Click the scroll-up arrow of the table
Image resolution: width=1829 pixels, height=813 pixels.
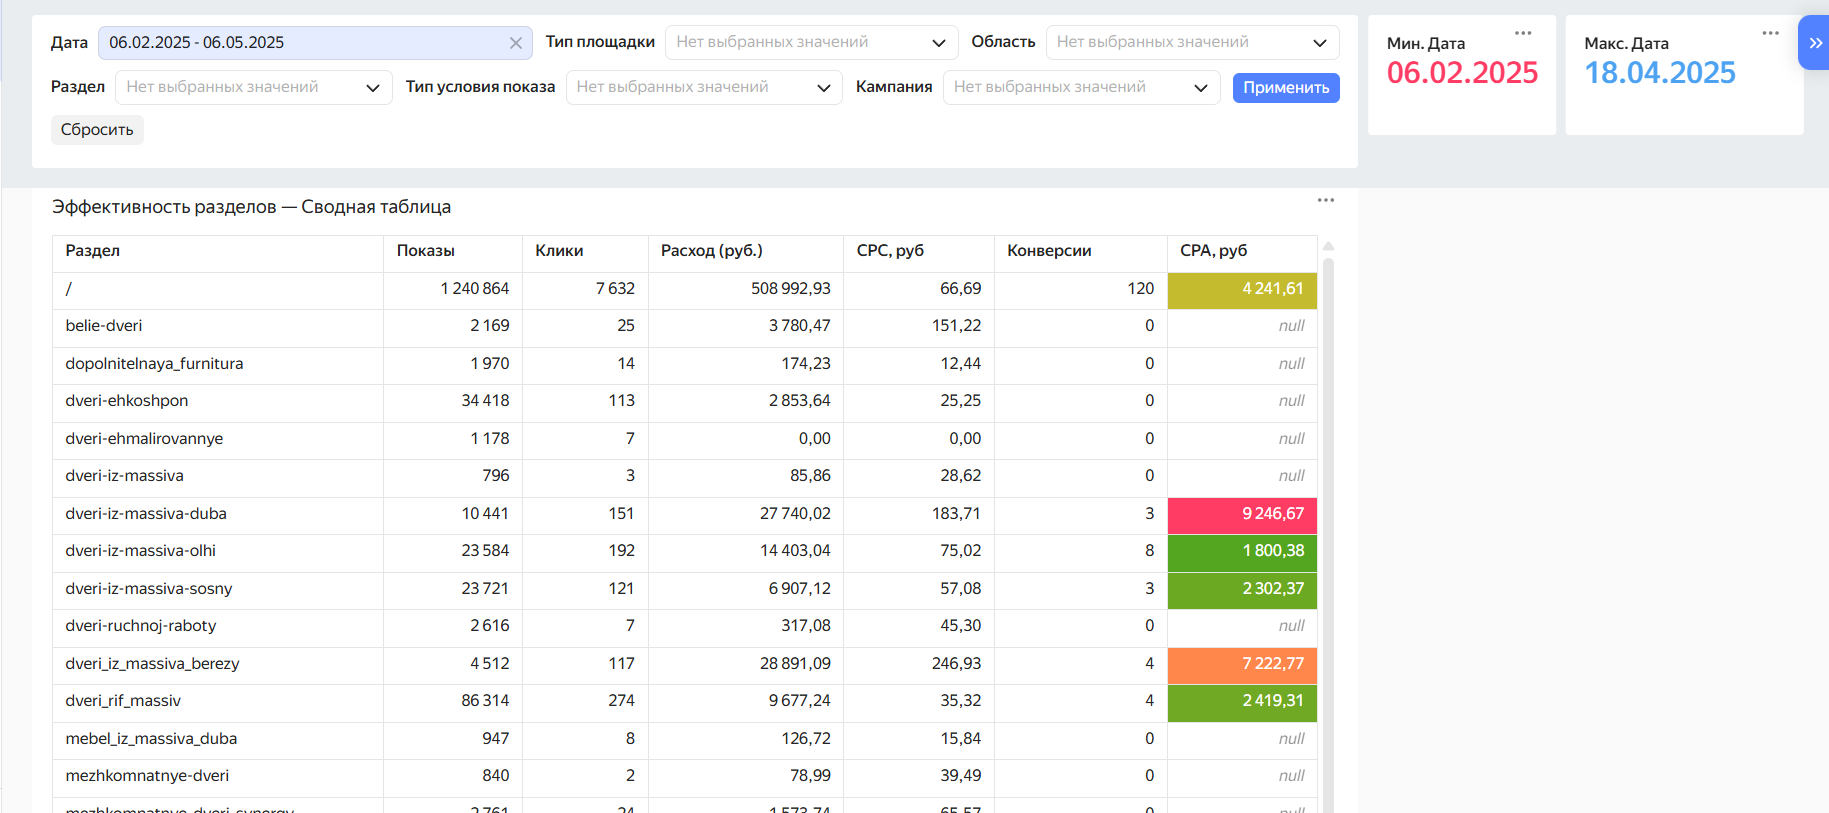(1328, 246)
